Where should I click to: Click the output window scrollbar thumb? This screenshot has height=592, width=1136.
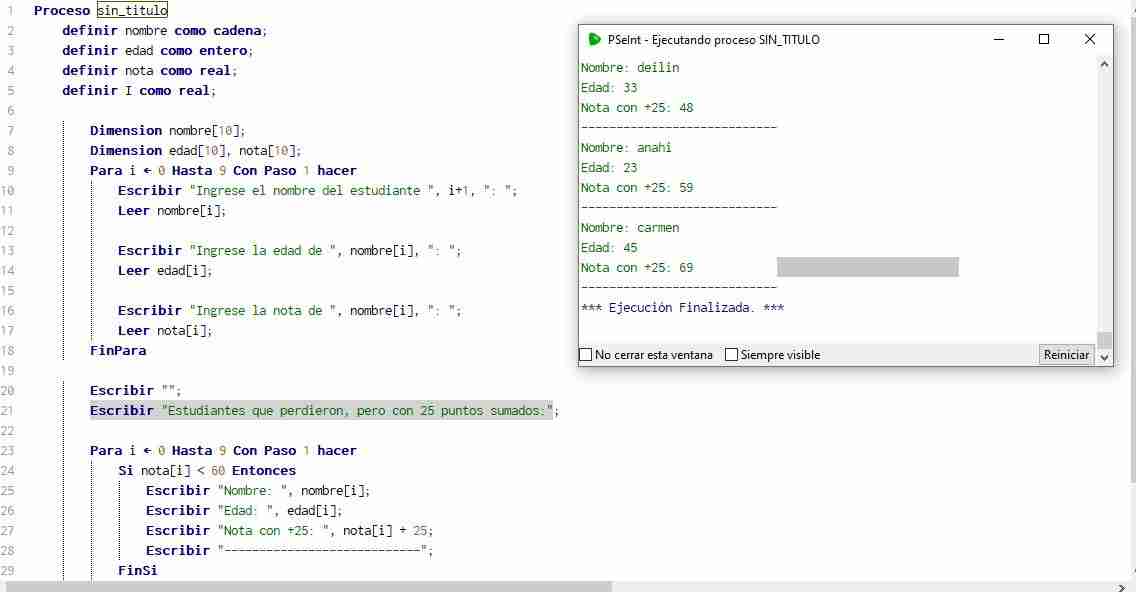pos(1104,340)
